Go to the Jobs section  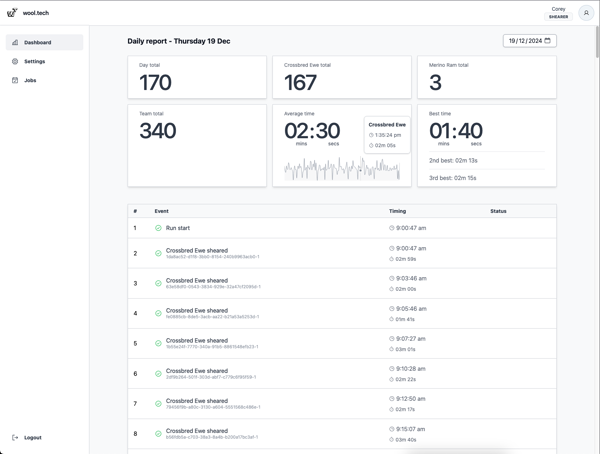pyautogui.click(x=30, y=80)
